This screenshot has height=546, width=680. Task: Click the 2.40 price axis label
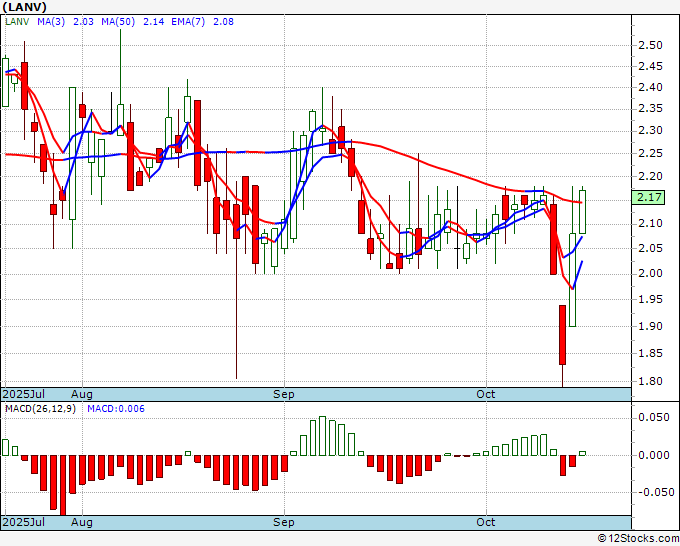[651, 87]
